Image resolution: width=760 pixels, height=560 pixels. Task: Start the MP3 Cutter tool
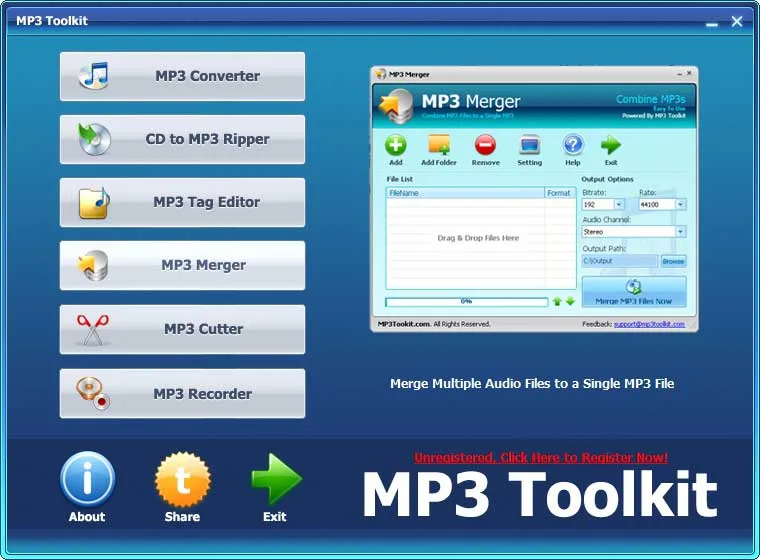point(182,330)
